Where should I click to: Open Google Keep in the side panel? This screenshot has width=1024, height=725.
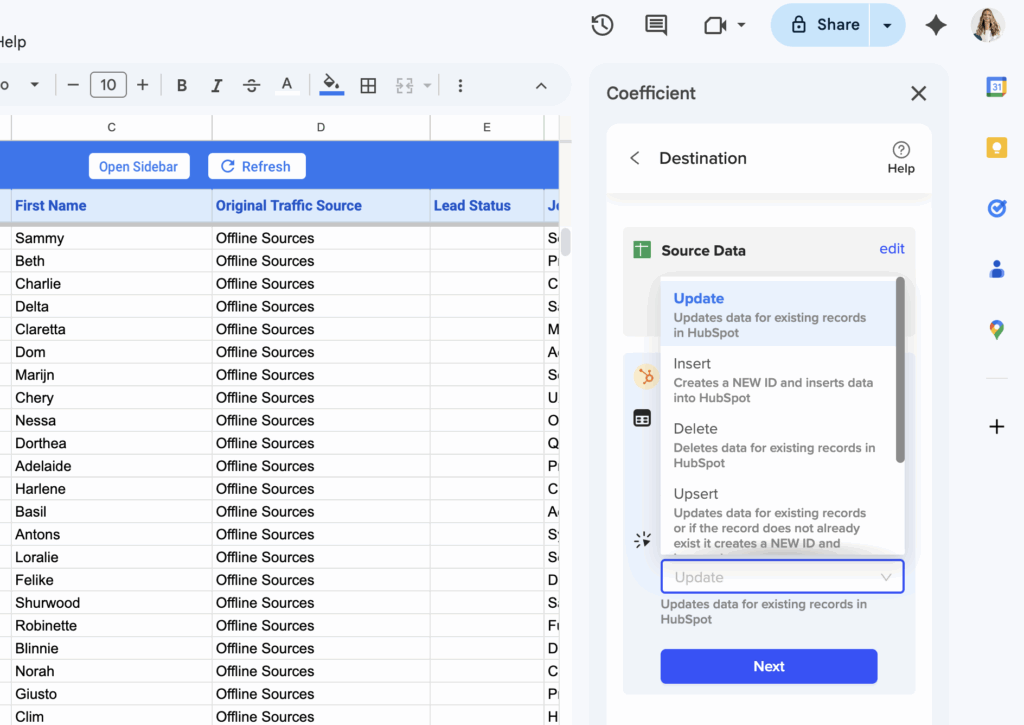coord(996,147)
